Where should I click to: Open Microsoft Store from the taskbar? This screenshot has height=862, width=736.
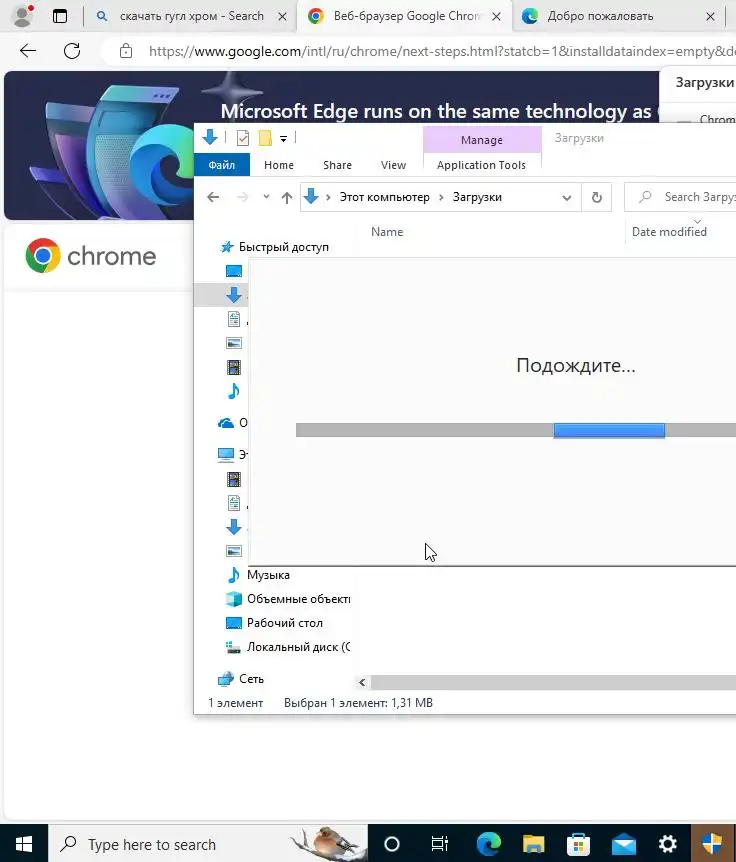coord(578,843)
